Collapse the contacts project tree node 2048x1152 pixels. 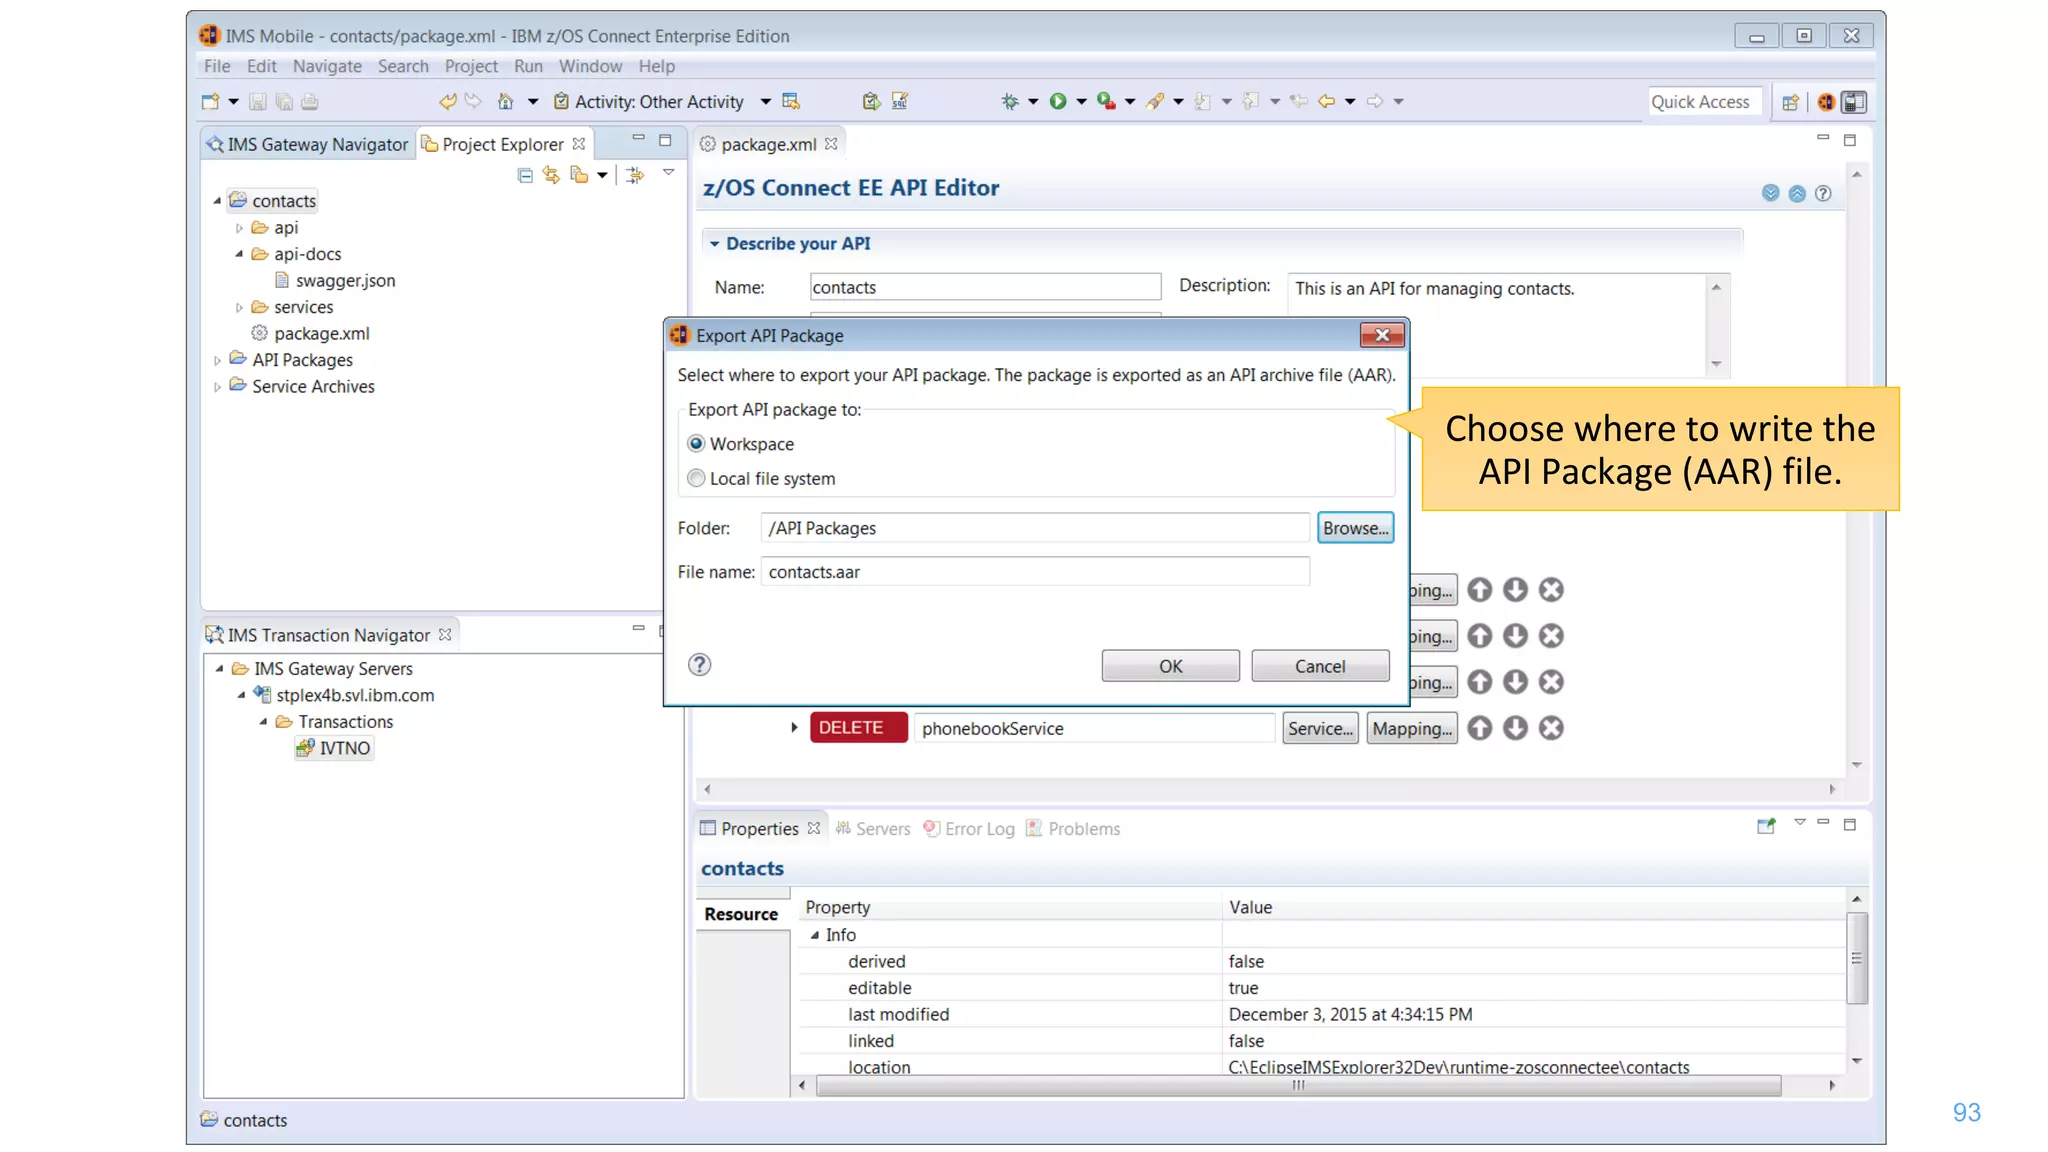click(x=217, y=201)
